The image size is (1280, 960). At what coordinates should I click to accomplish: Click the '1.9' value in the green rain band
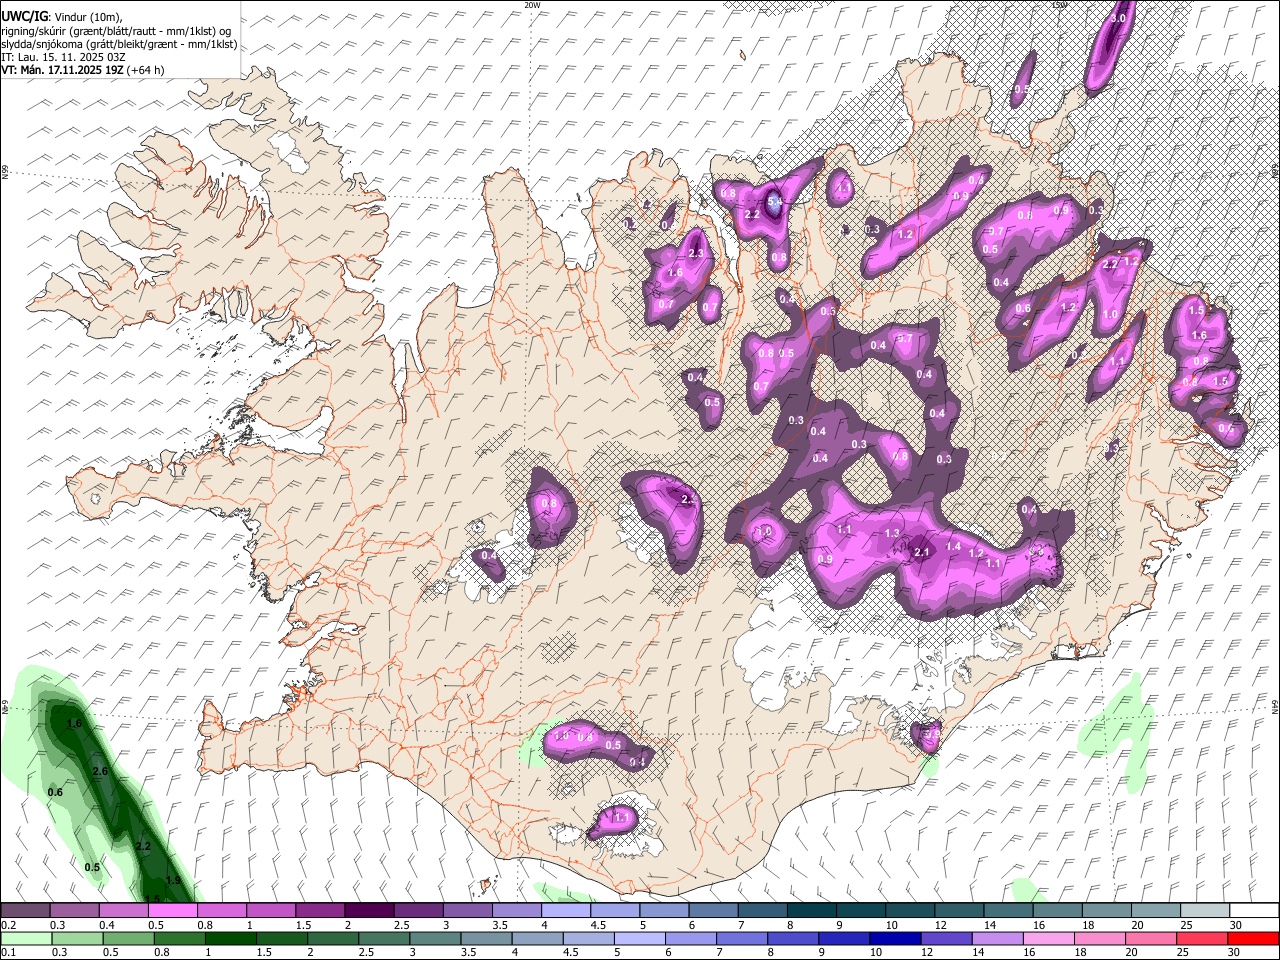173,881
